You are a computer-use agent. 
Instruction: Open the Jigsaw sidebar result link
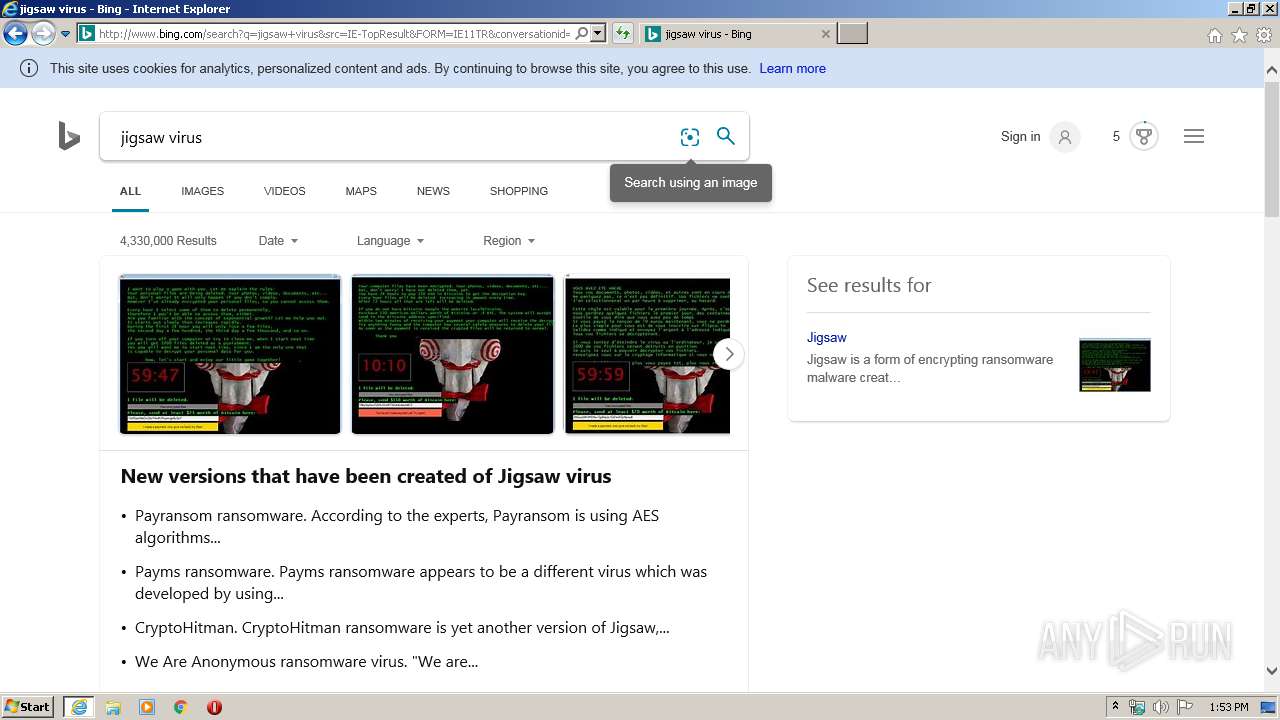(827, 338)
